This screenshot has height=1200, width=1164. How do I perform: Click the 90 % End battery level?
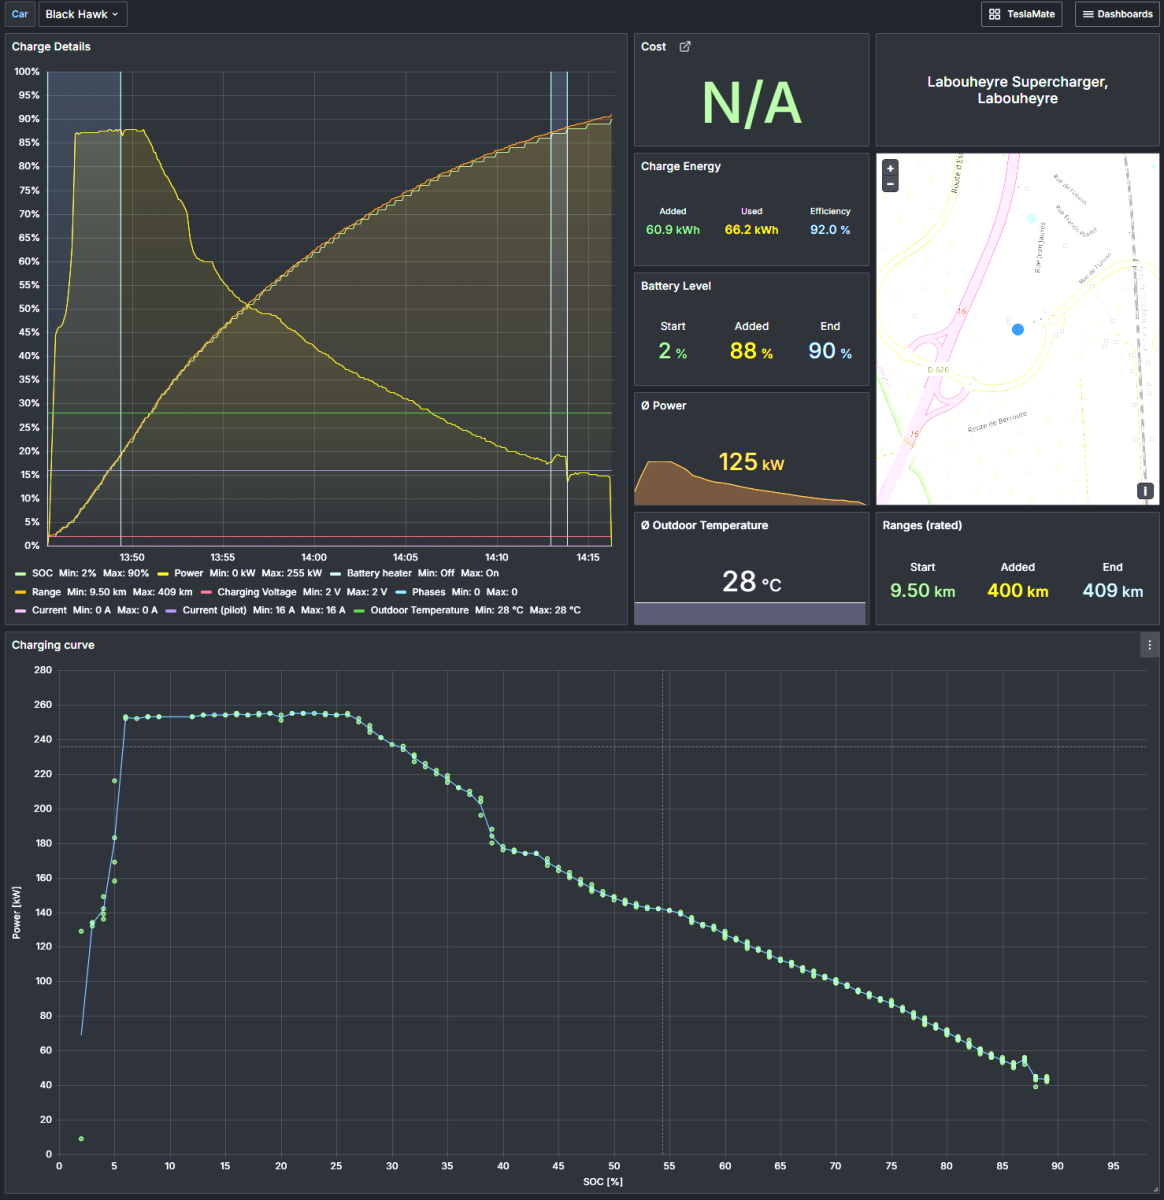pos(830,351)
